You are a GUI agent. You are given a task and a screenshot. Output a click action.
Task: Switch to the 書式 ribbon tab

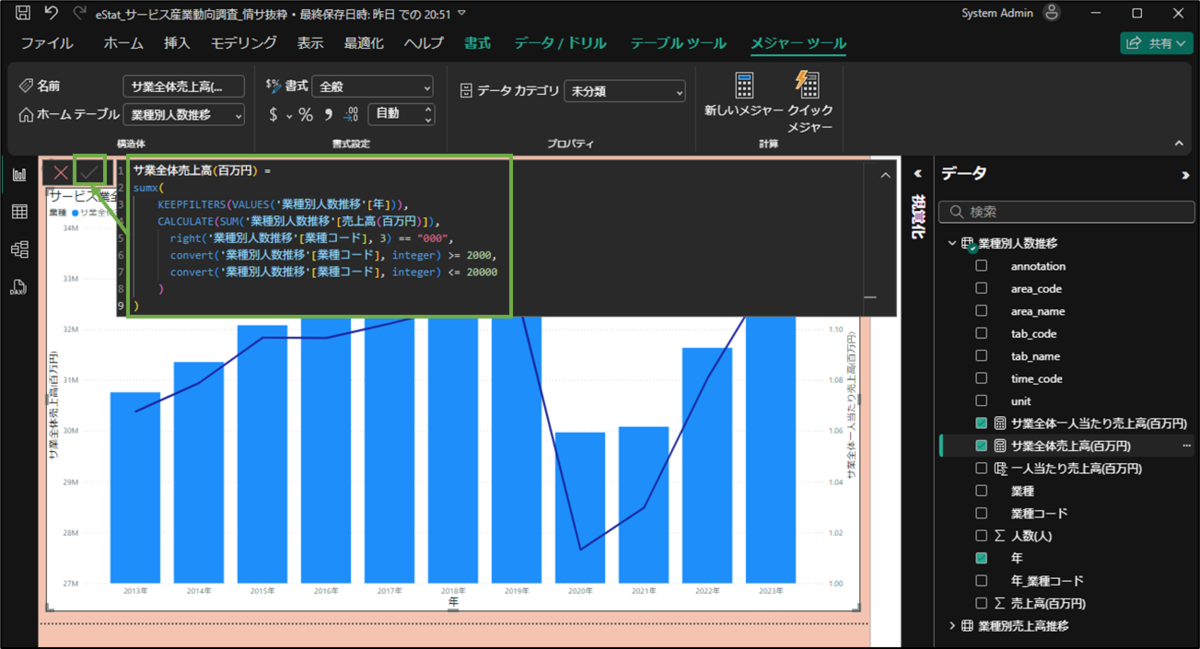[477, 43]
